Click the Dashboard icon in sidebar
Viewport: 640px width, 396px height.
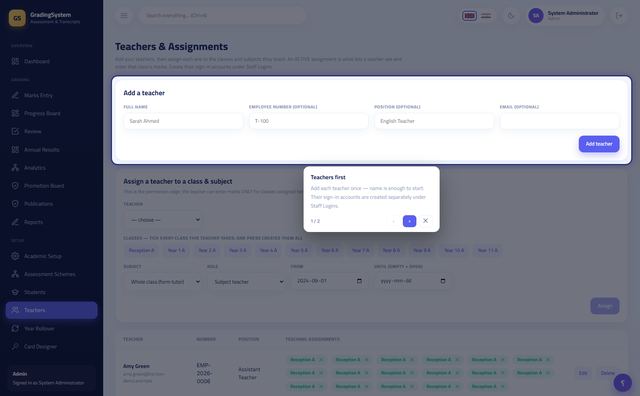pos(15,61)
